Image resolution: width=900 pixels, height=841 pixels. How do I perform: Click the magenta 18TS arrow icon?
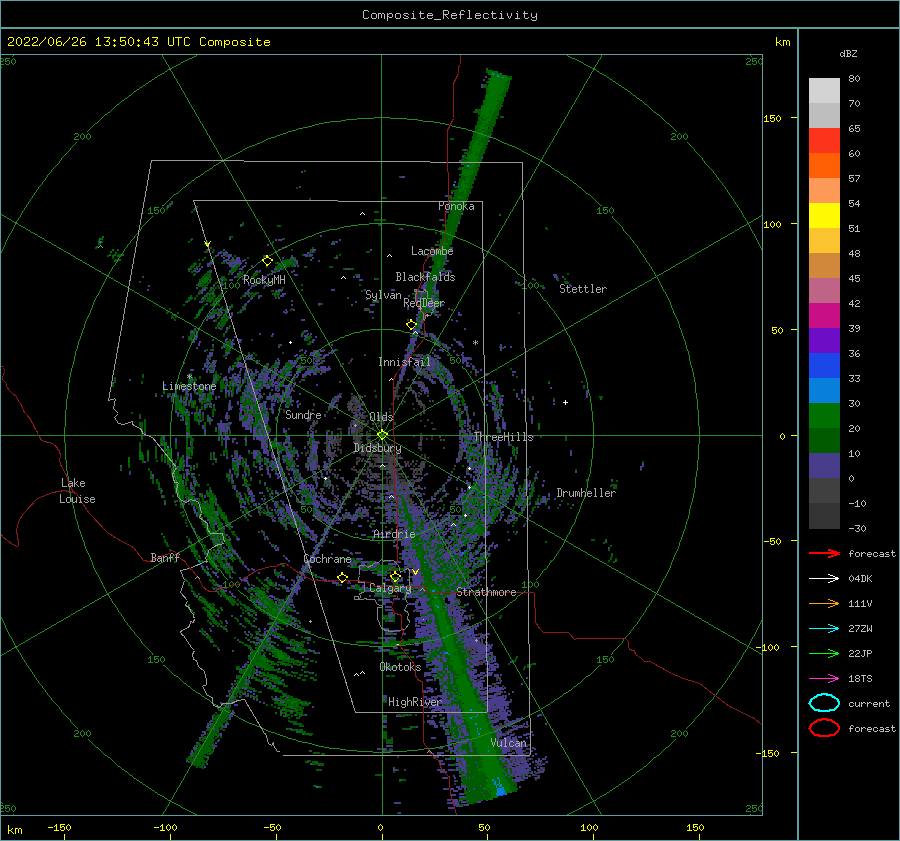(x=824, y=679)
